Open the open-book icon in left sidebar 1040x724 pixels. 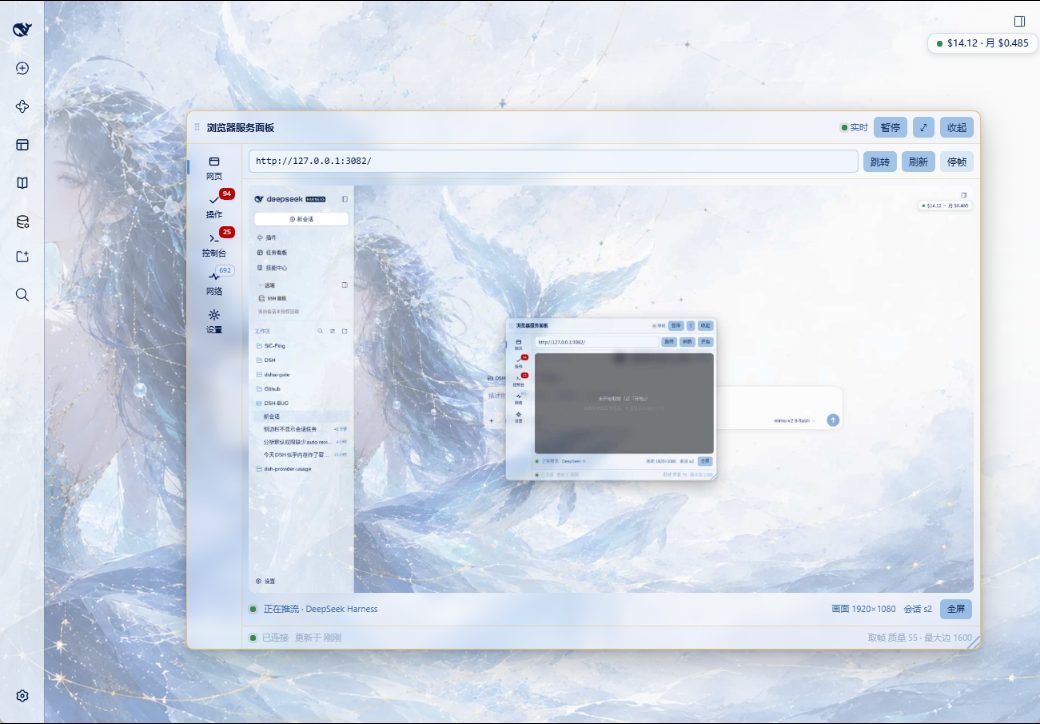pyautogui.click(x=22, y=183)
